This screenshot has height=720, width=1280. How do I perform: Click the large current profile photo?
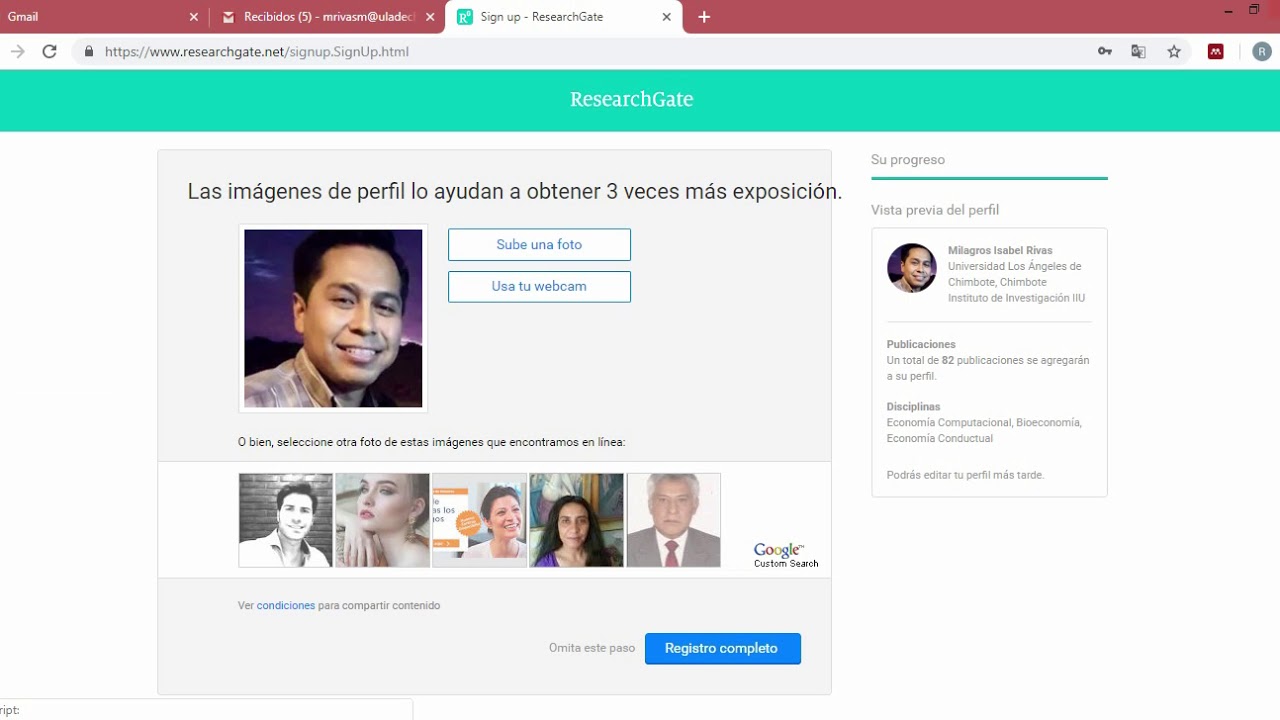coord(333,318)
